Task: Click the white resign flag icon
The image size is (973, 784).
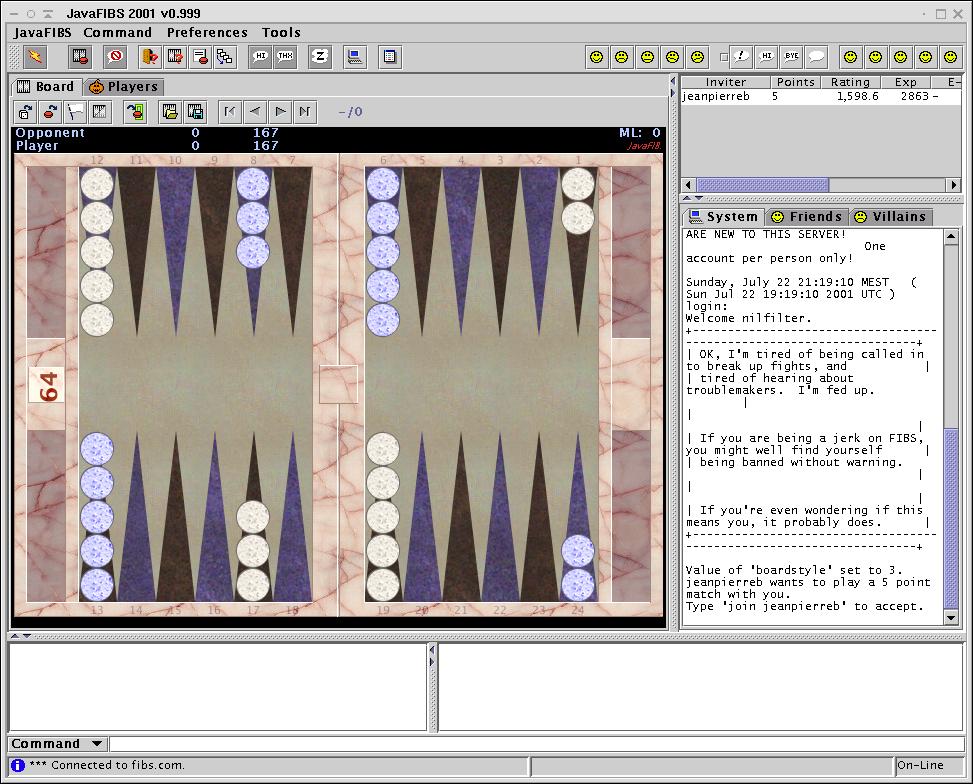Action: pos(76,112)
